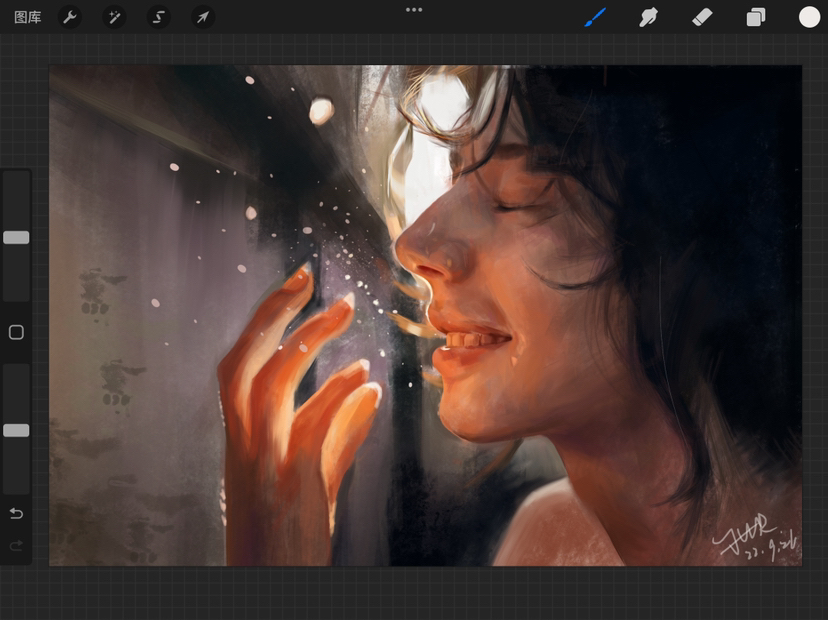Screen dimensions: 828x620
Task: Tap the three-dot handle at top center
Action: click(414, 10)
